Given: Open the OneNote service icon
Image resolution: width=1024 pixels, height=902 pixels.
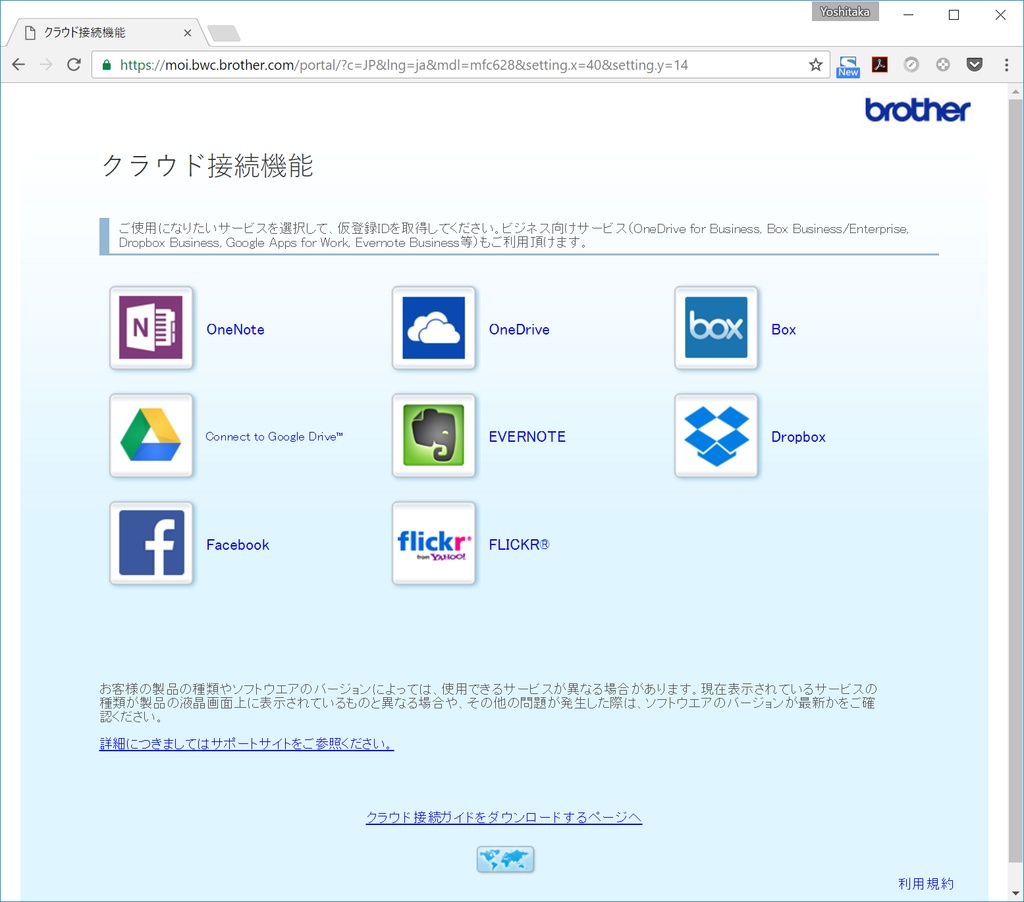Looking at the screenshot, I should (x=151, y=328).
